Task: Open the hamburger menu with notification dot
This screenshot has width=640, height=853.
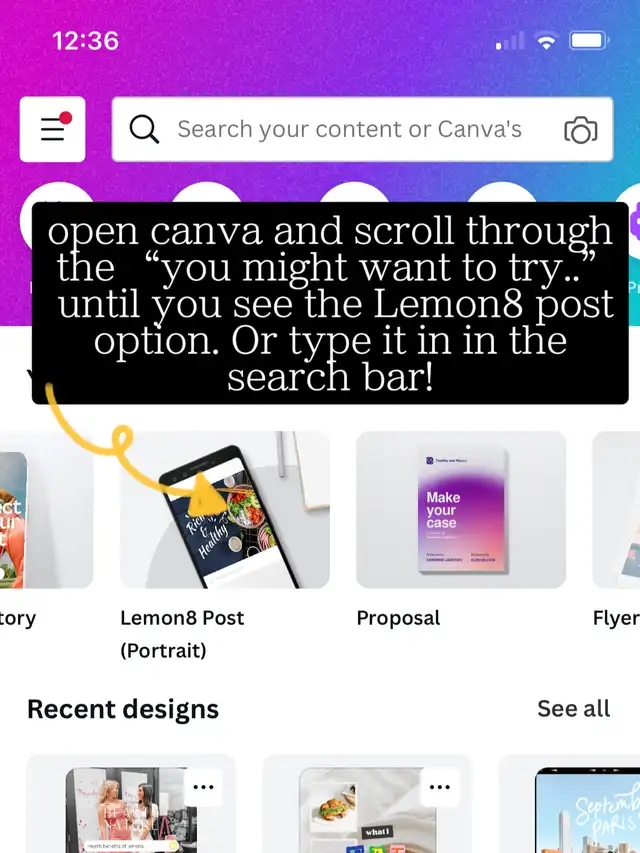Action: tap(52, 129)
